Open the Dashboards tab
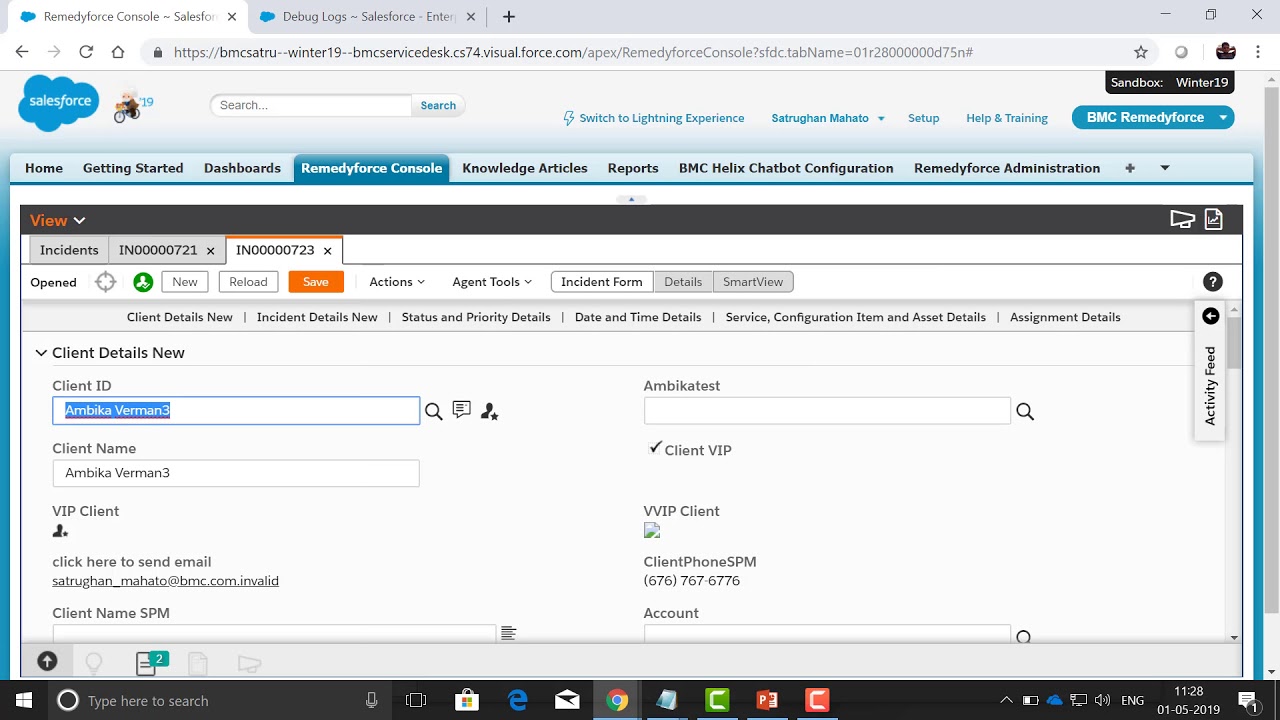This screenshot has width=1280, height=720. pos(242,168)
